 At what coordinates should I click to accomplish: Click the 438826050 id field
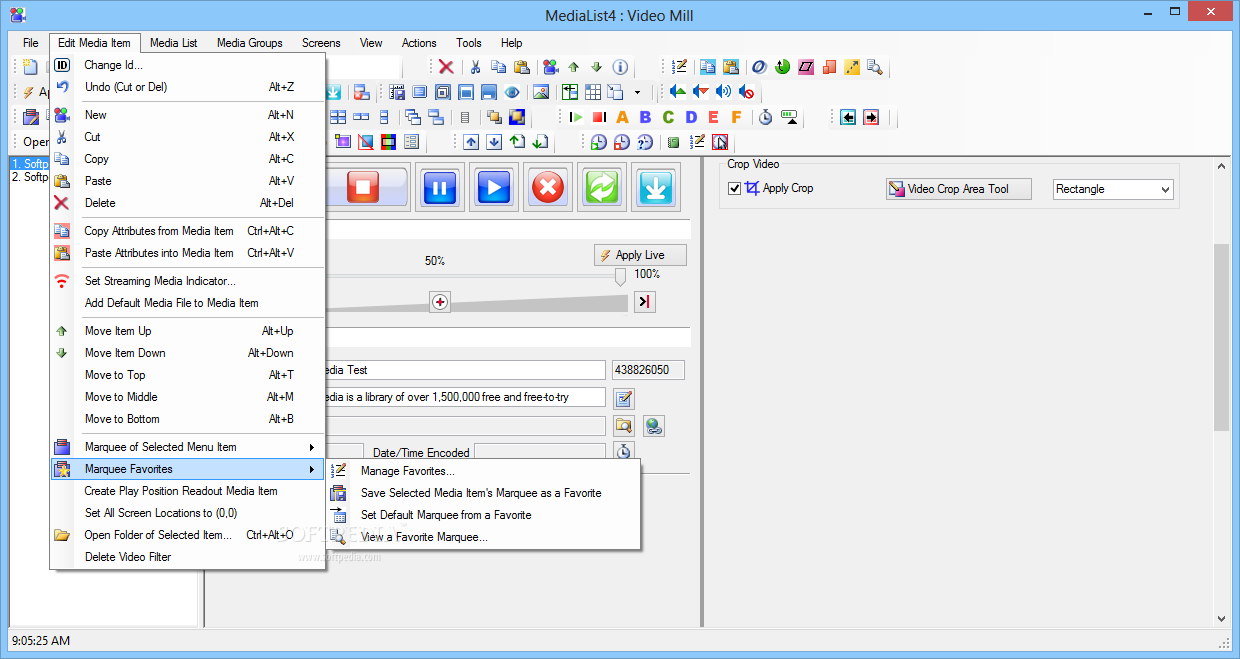[x=648, y=370]
